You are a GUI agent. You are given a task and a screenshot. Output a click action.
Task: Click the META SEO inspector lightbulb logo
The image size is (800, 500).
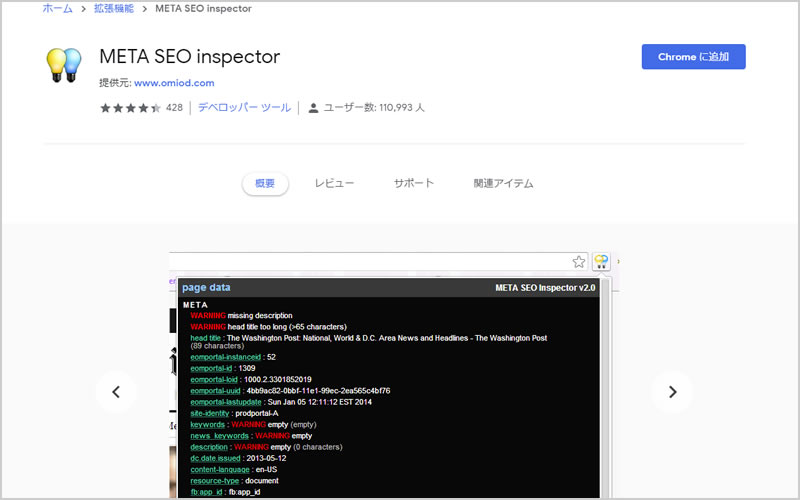pyautogui.click(x=64, y=65)
